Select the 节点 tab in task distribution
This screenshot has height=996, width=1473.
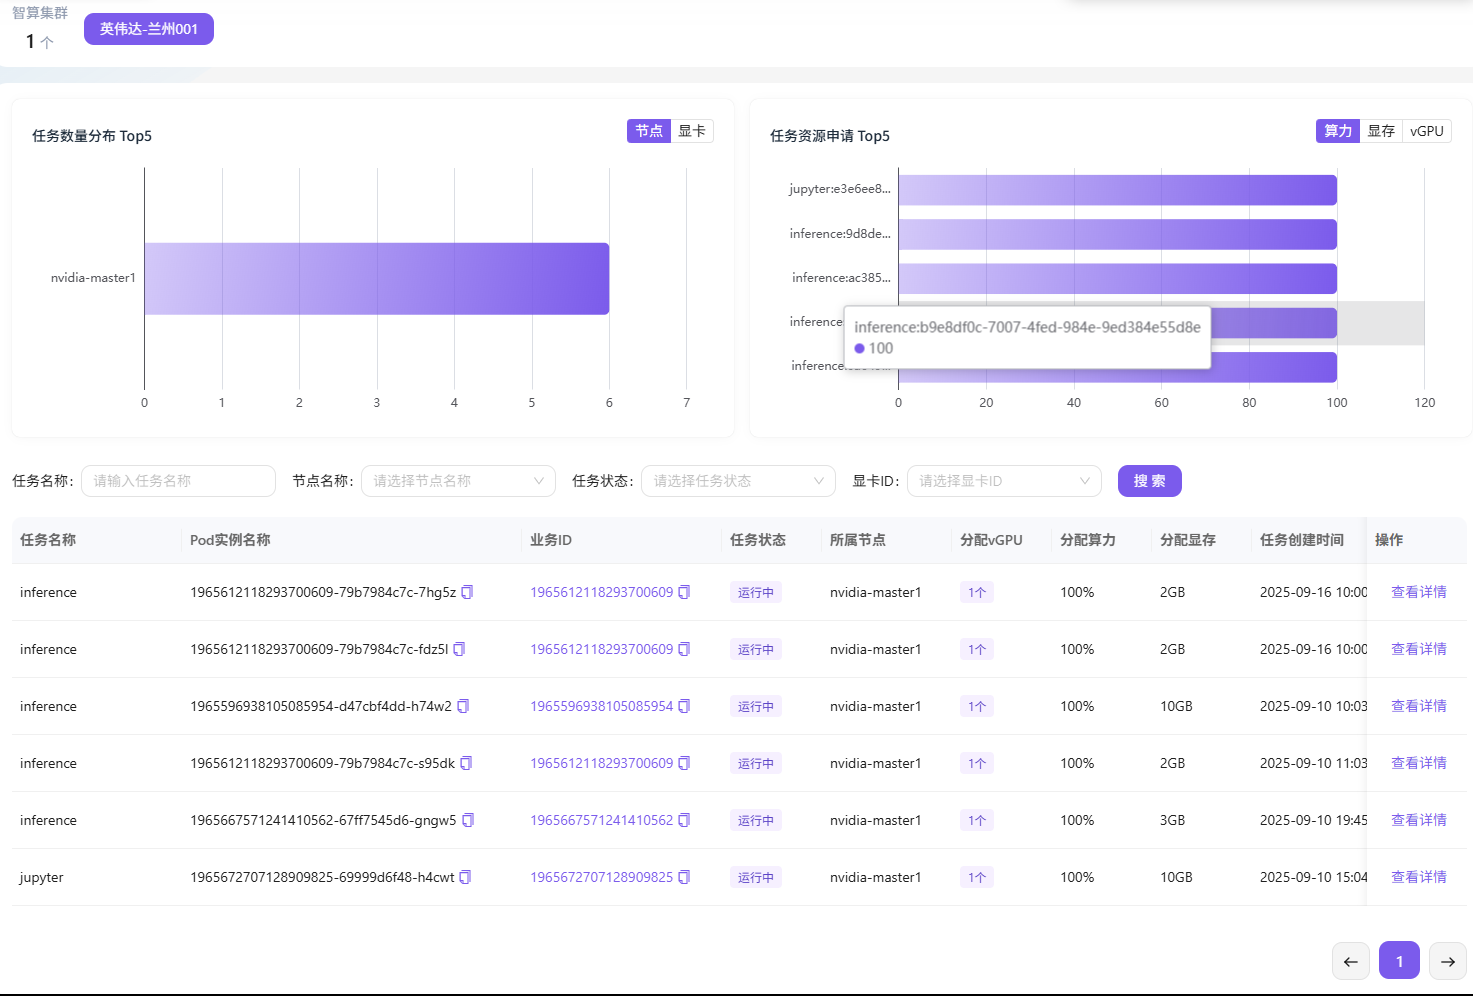click(x=649, y=131)
